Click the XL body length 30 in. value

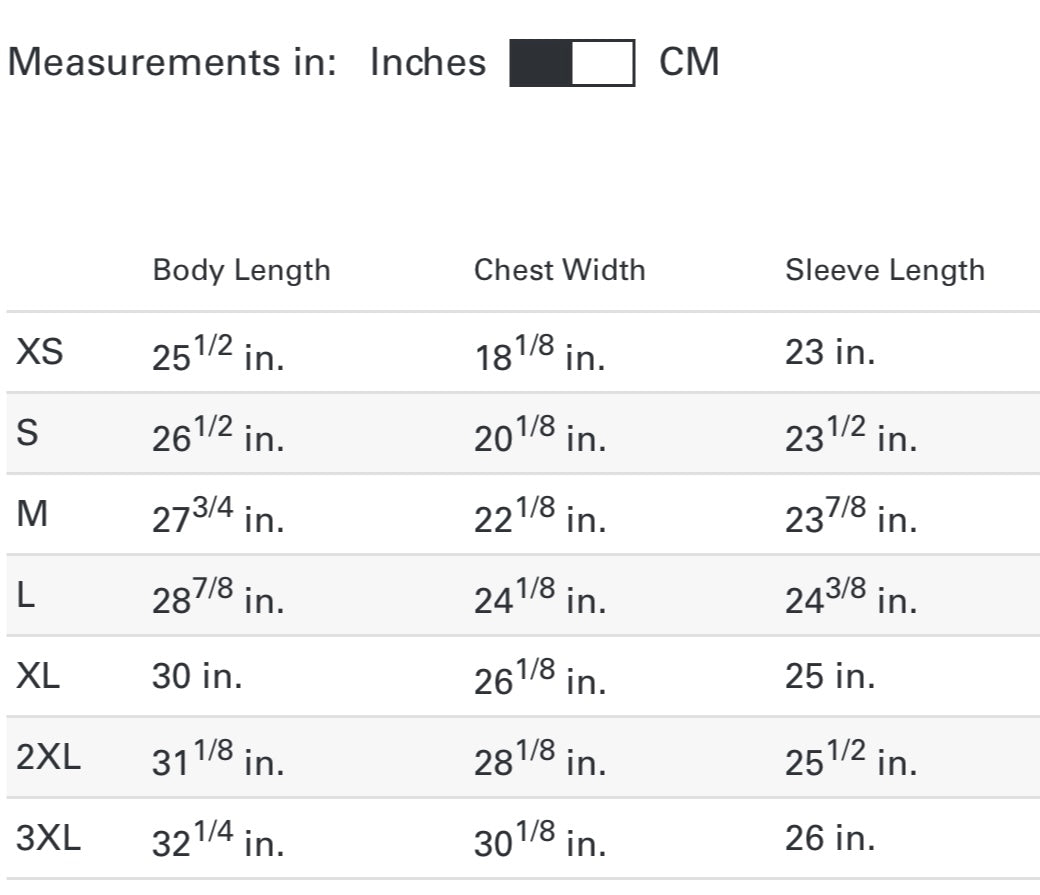(x=197, y=677)
